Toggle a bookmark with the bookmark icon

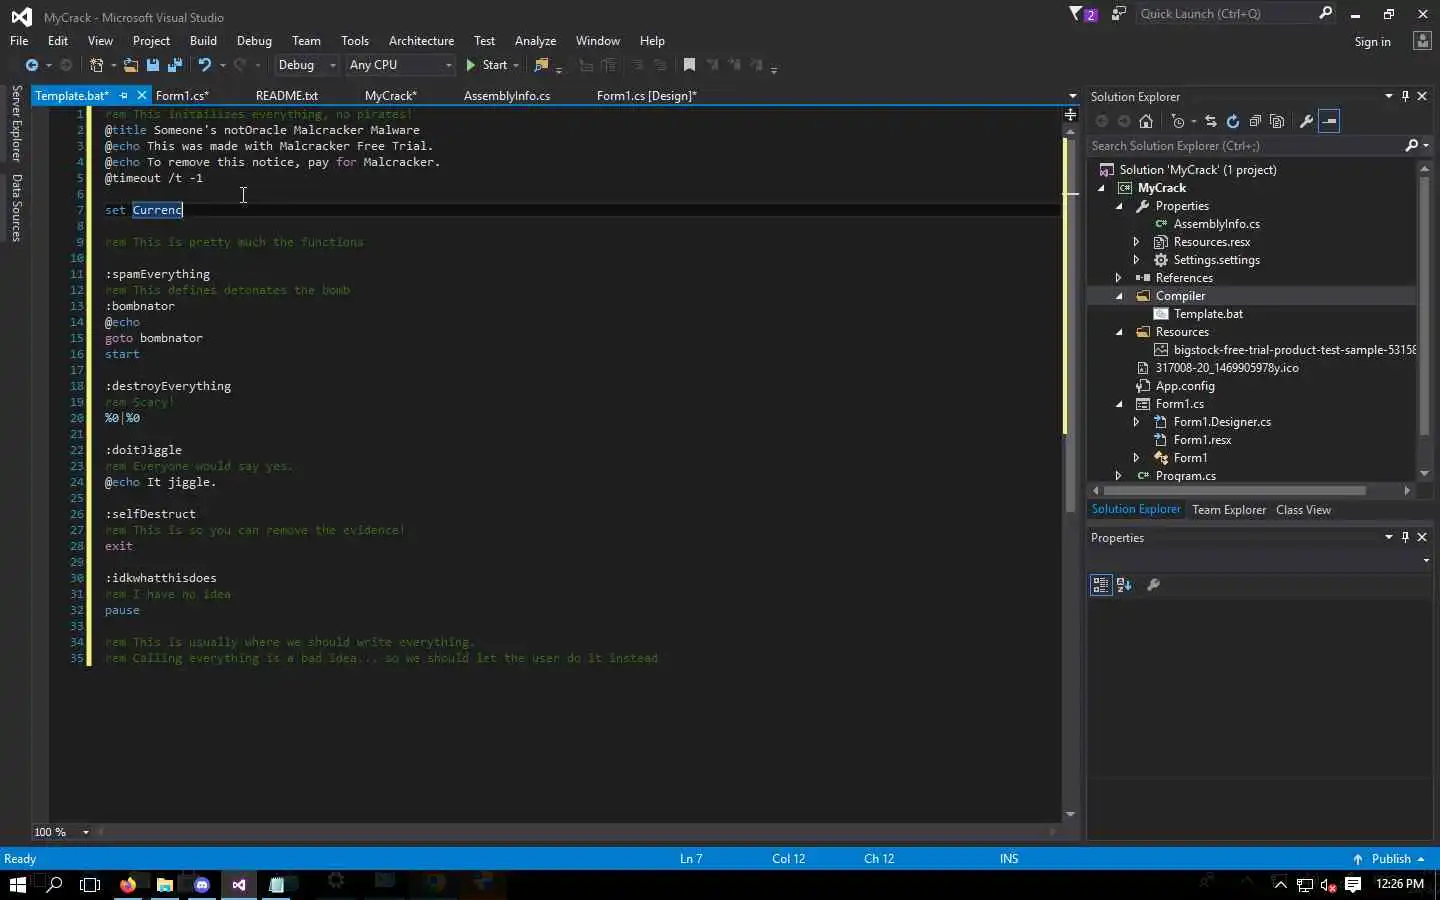[689, 65]
